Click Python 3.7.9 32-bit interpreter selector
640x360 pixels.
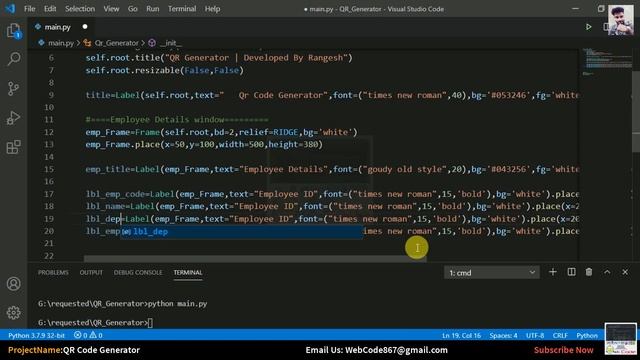pos(36,335)
